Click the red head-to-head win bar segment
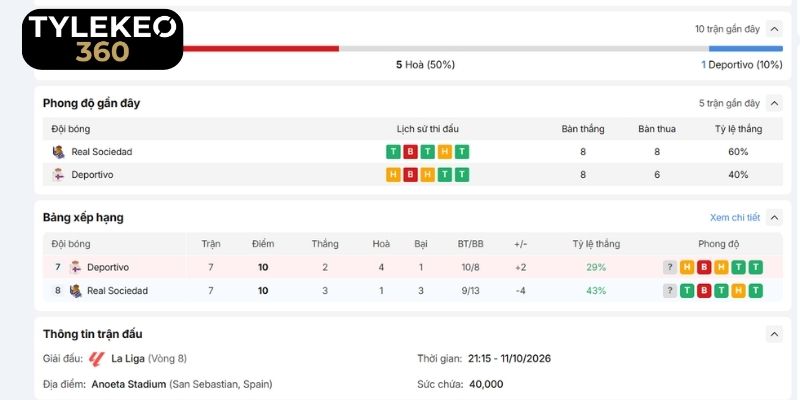Image resolution: width=800 pixels, height=400 pixels. pyautogui.click(x=261, y=48)
